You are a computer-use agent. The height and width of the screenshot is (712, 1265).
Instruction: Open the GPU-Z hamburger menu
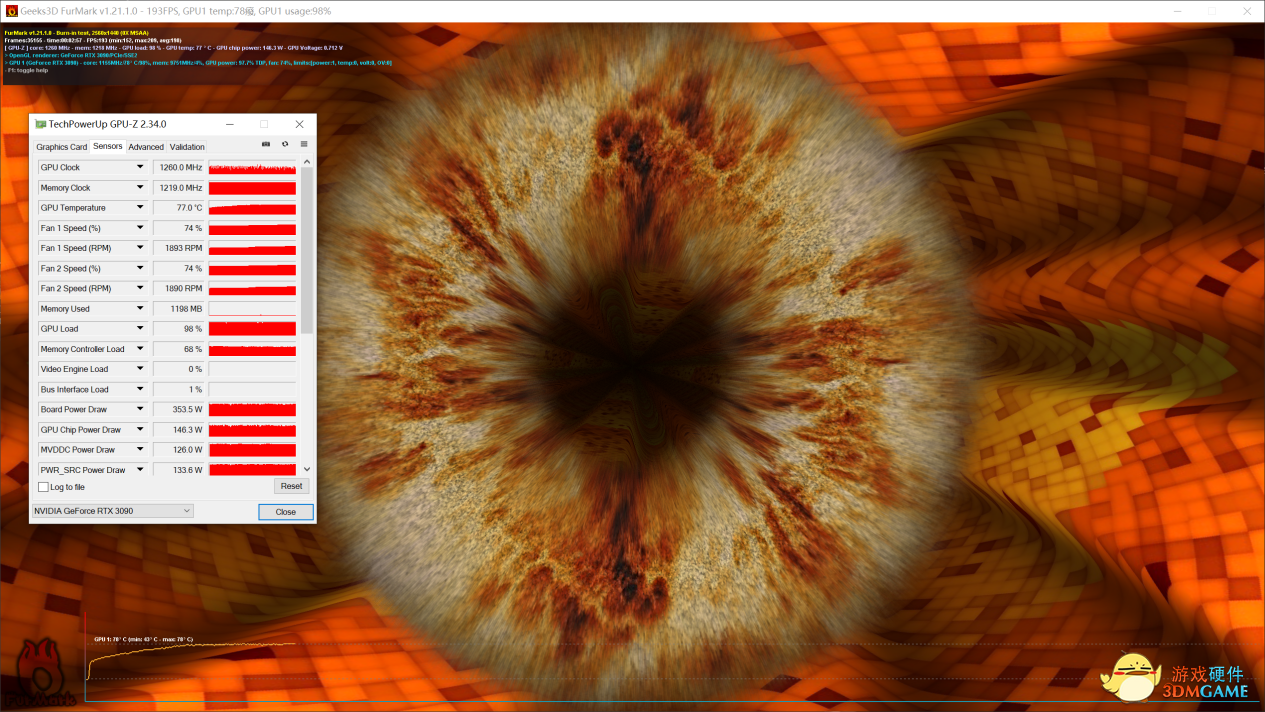304,144
